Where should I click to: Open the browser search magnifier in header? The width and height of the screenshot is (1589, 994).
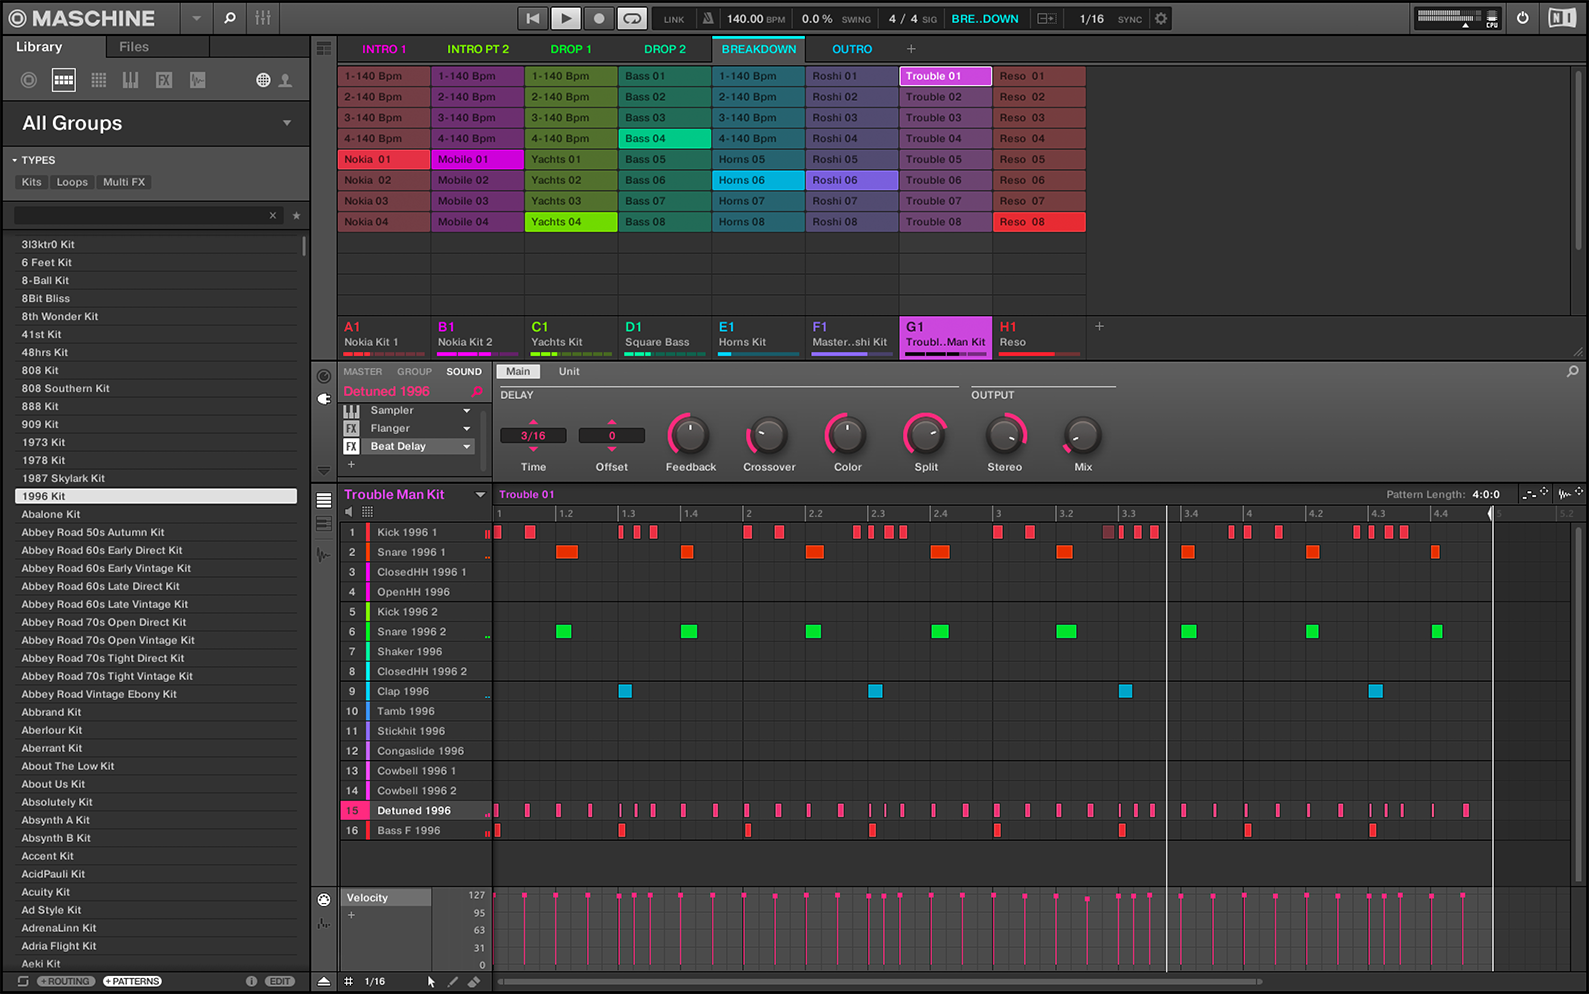tap(230, 18)
